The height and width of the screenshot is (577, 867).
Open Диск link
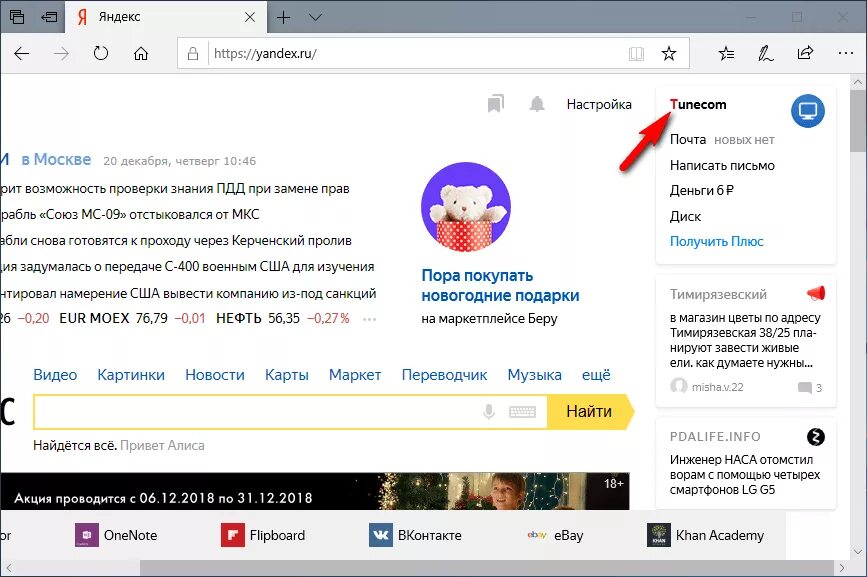pyautogui.click(x=686, y=216)
